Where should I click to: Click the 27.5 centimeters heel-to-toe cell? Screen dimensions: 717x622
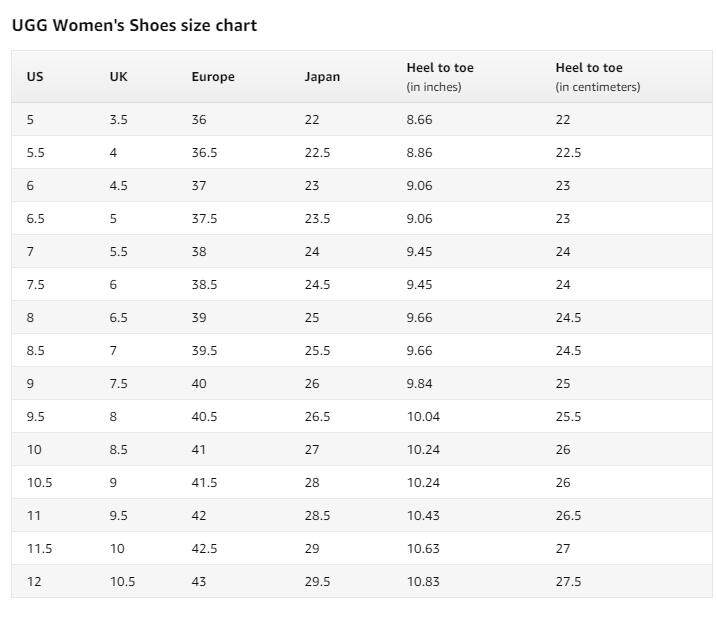568,582
